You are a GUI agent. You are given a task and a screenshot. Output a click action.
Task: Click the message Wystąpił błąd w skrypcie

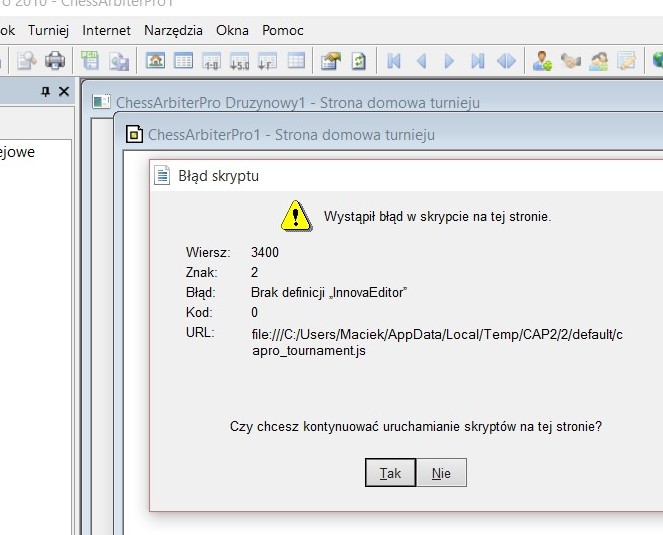point(438,217)
